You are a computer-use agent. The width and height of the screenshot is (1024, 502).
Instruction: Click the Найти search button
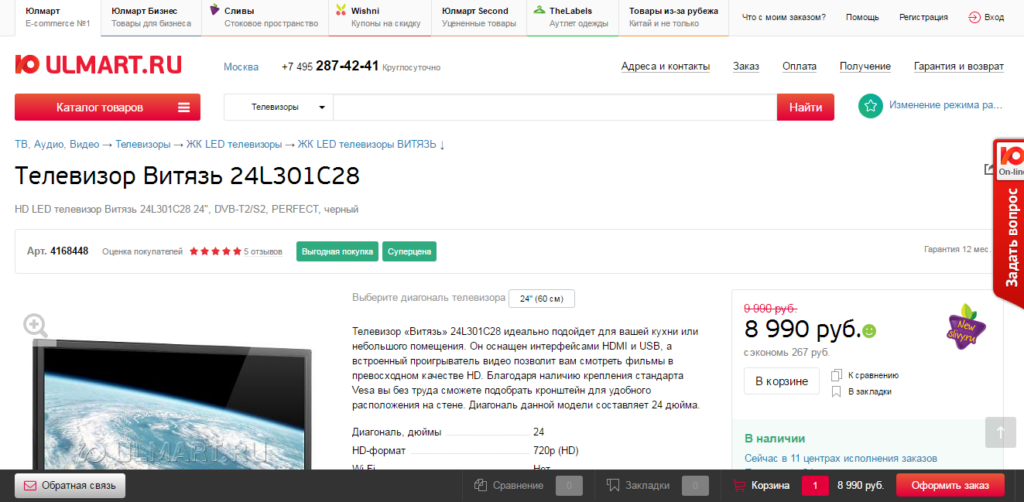(805, 107)
